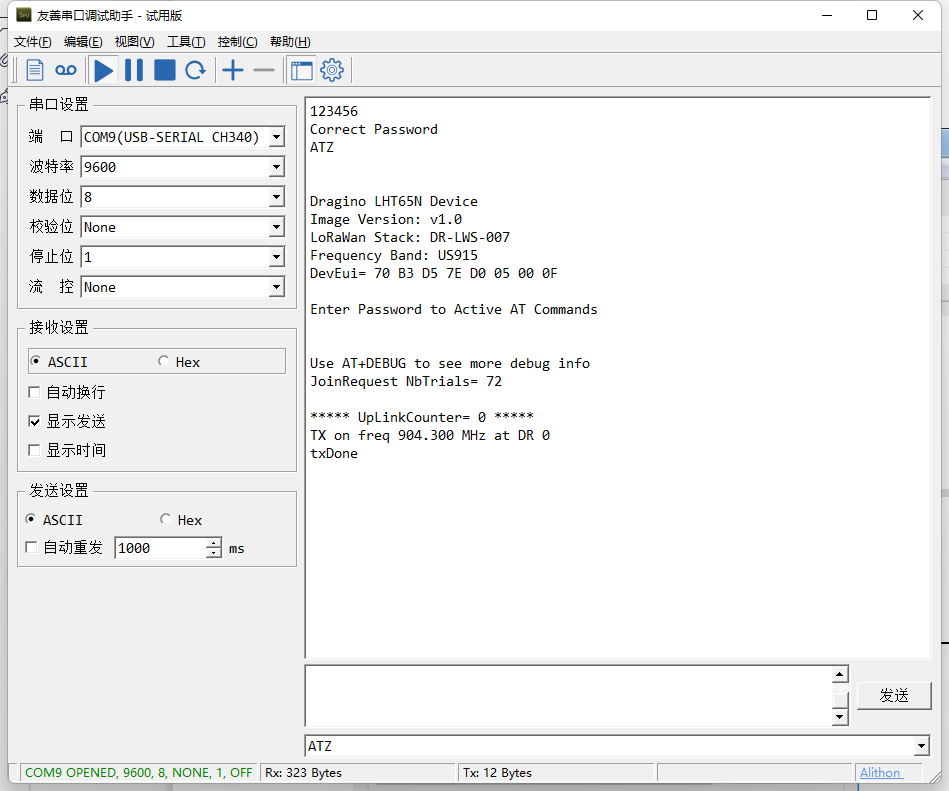Screen dimensions: 949x791
Task: Expand the 流控 flow control dropdown
Action: [x=277, y=287]
